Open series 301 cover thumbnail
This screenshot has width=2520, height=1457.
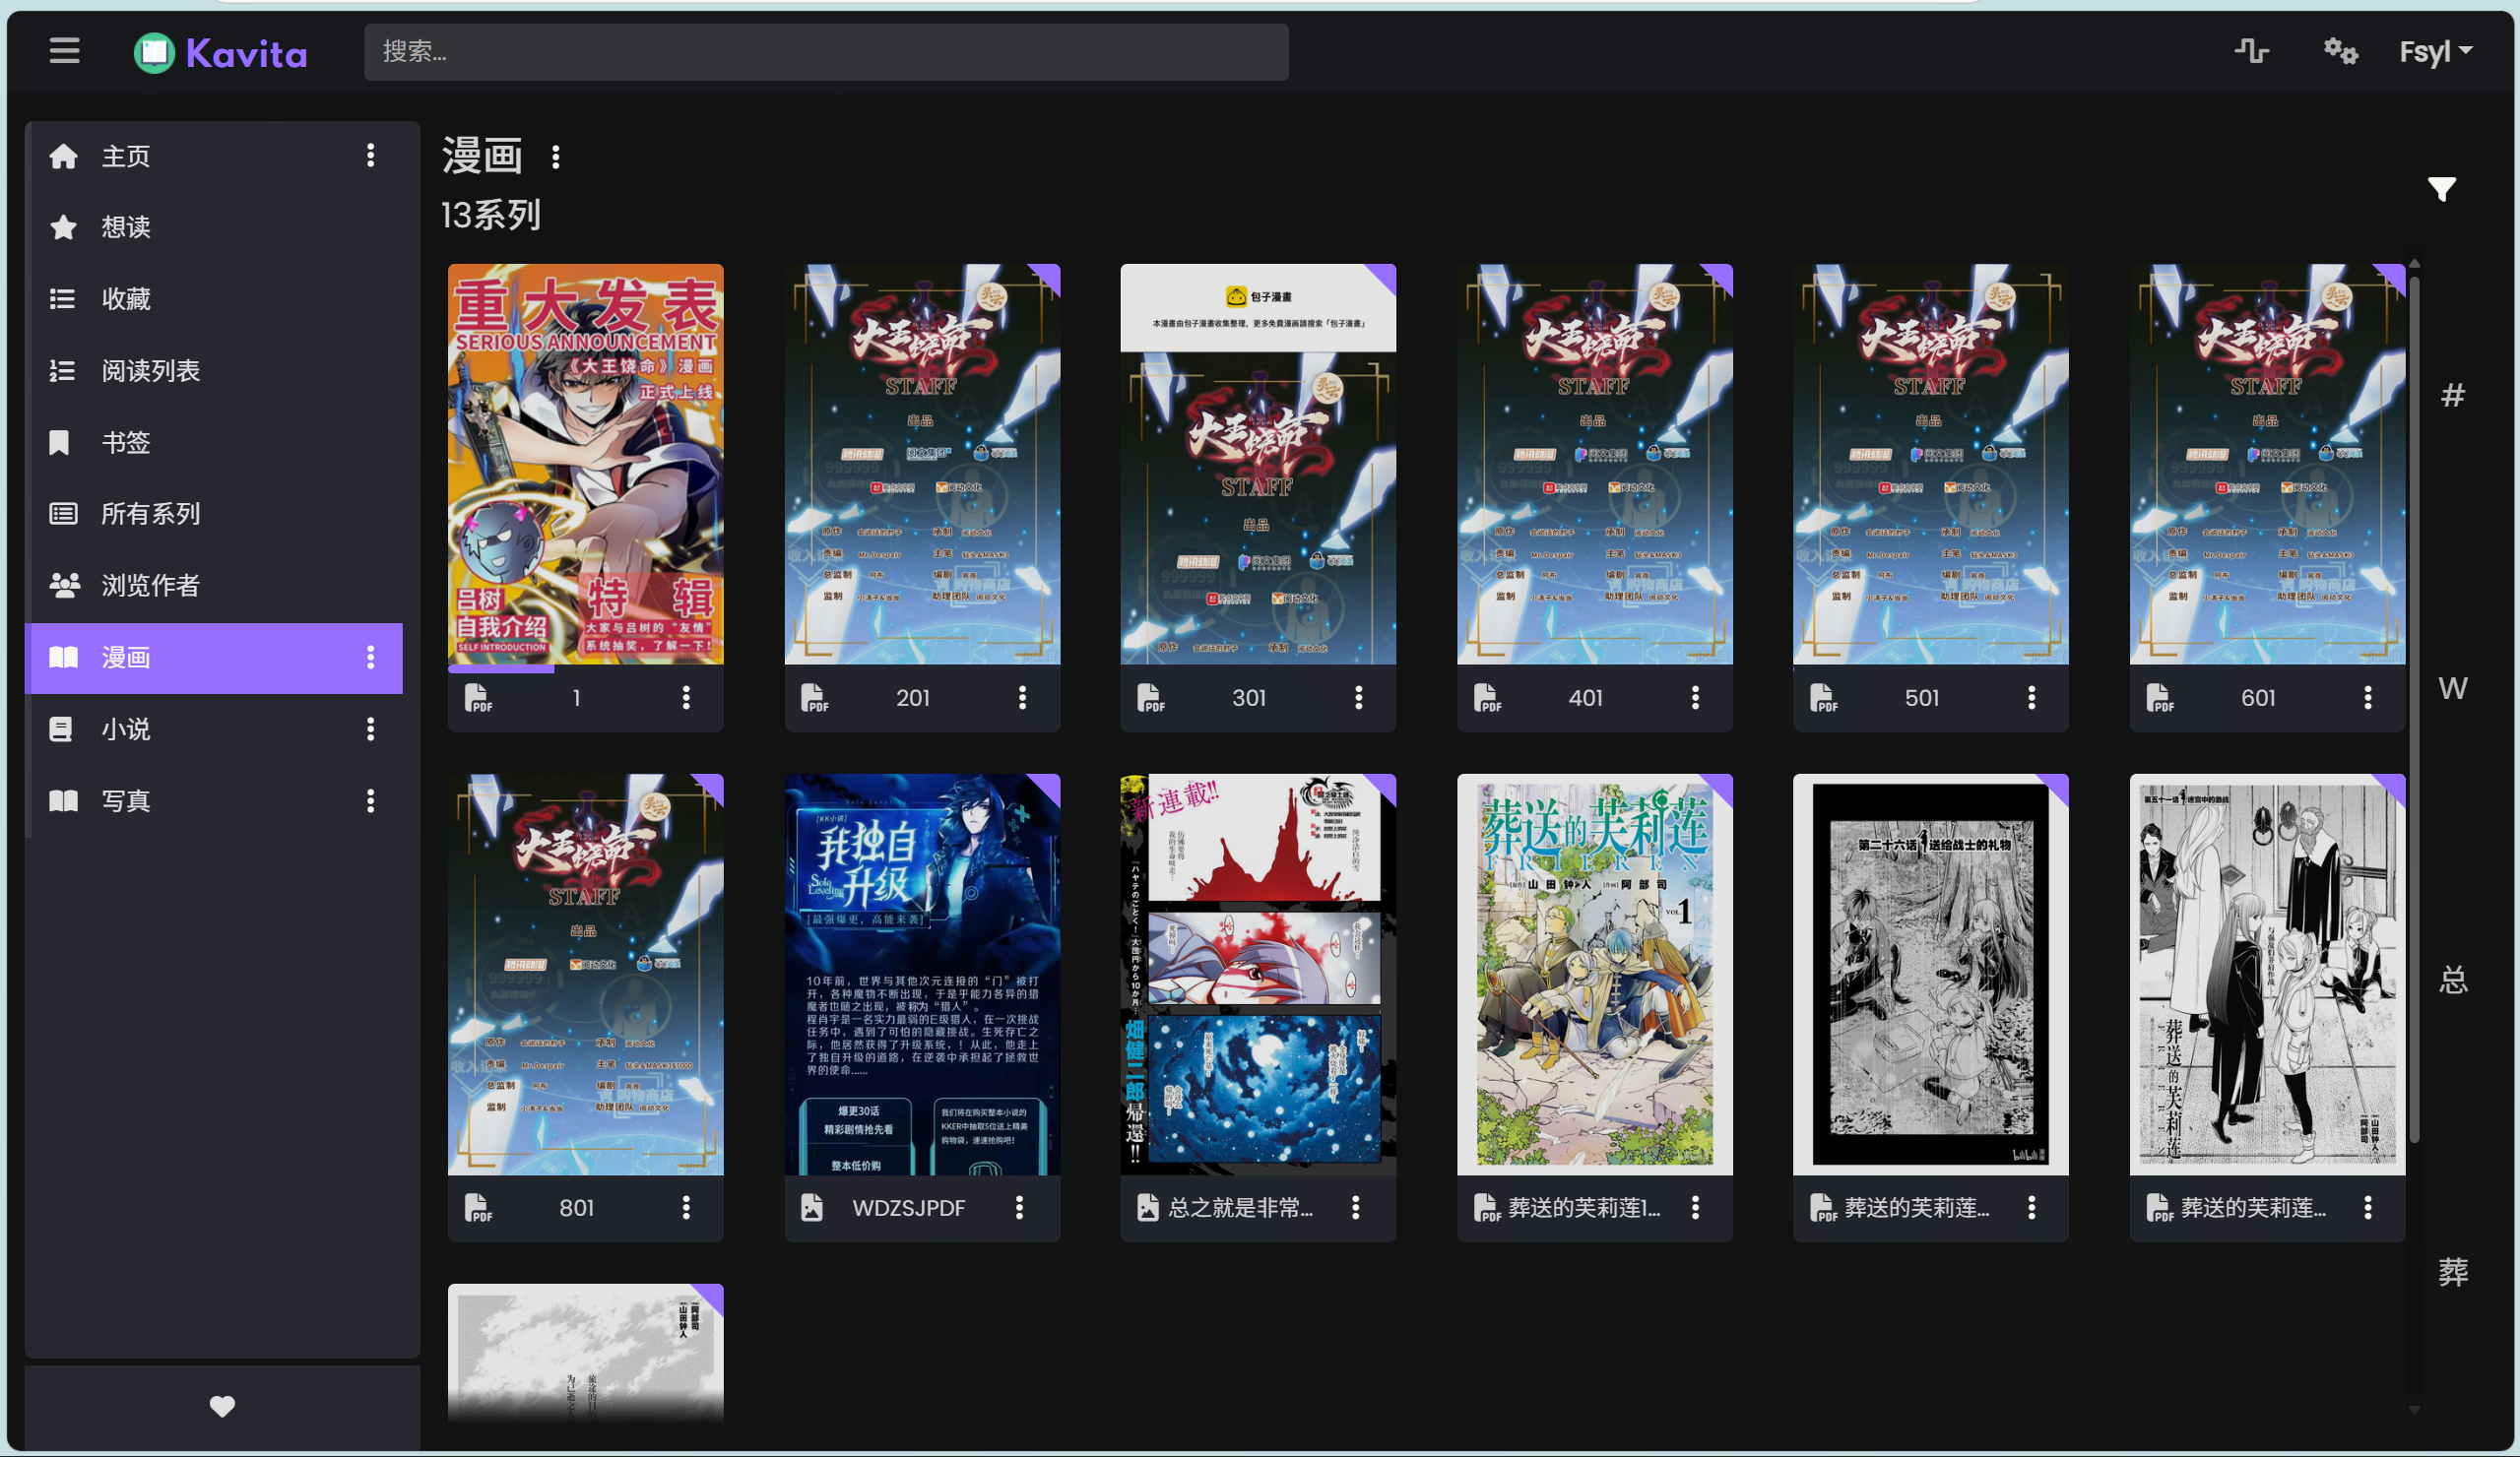point(1258,464)
